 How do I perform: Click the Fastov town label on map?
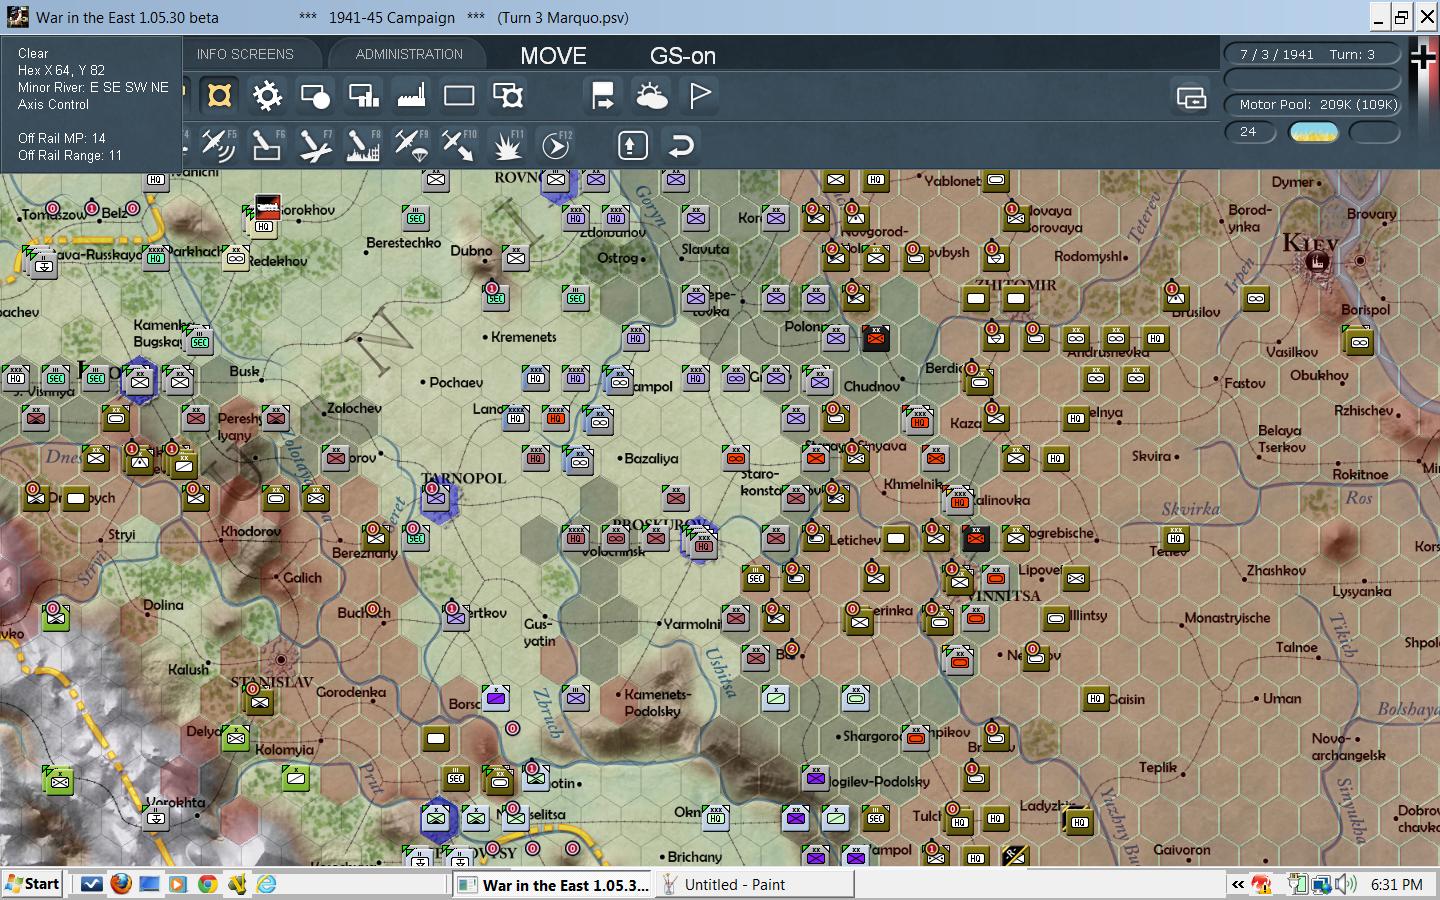1243,383
